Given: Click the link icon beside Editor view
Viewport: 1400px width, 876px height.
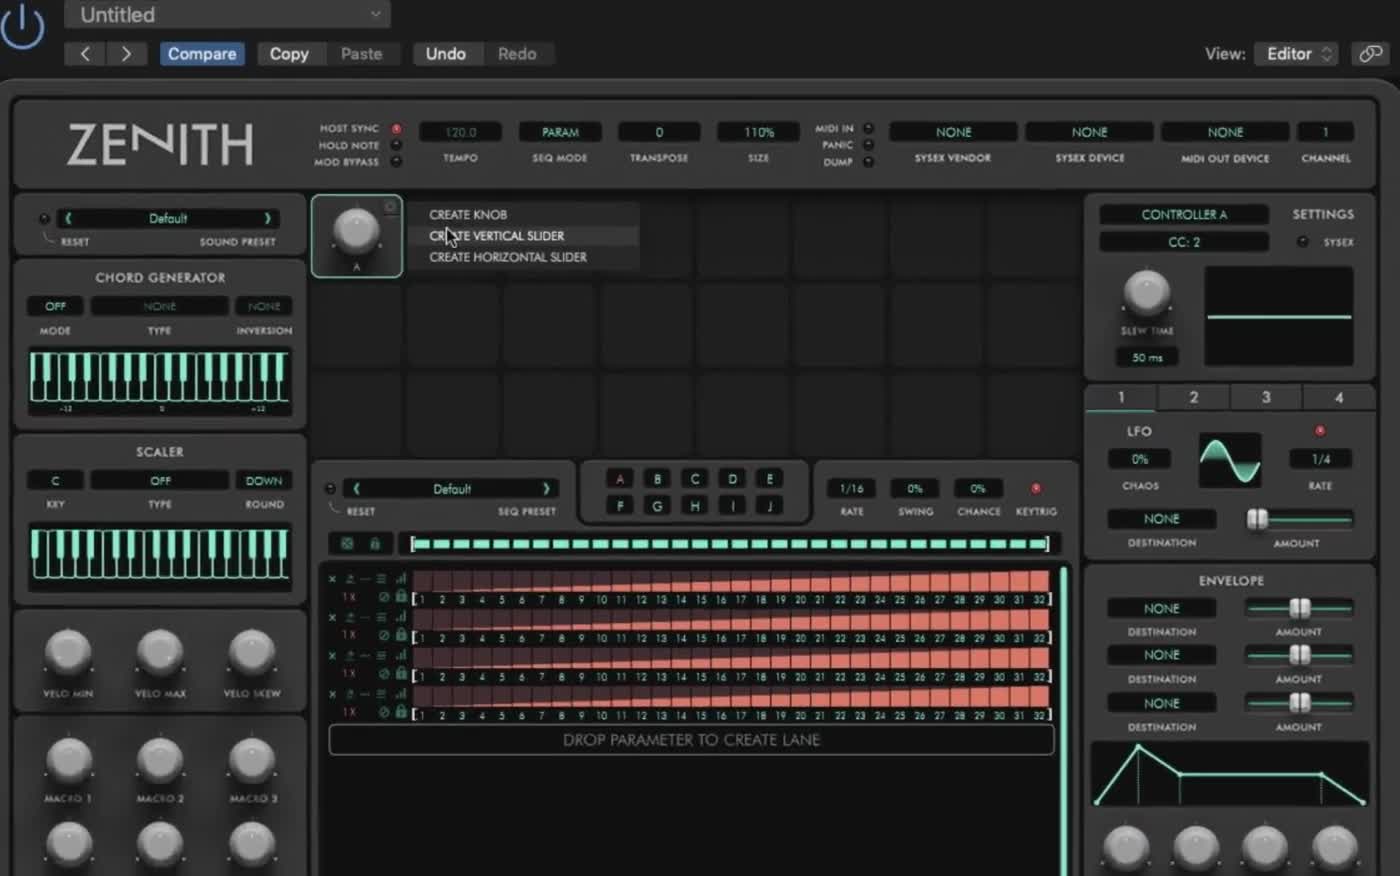Looking at the screenshot, I should (x=1370, y=54).
